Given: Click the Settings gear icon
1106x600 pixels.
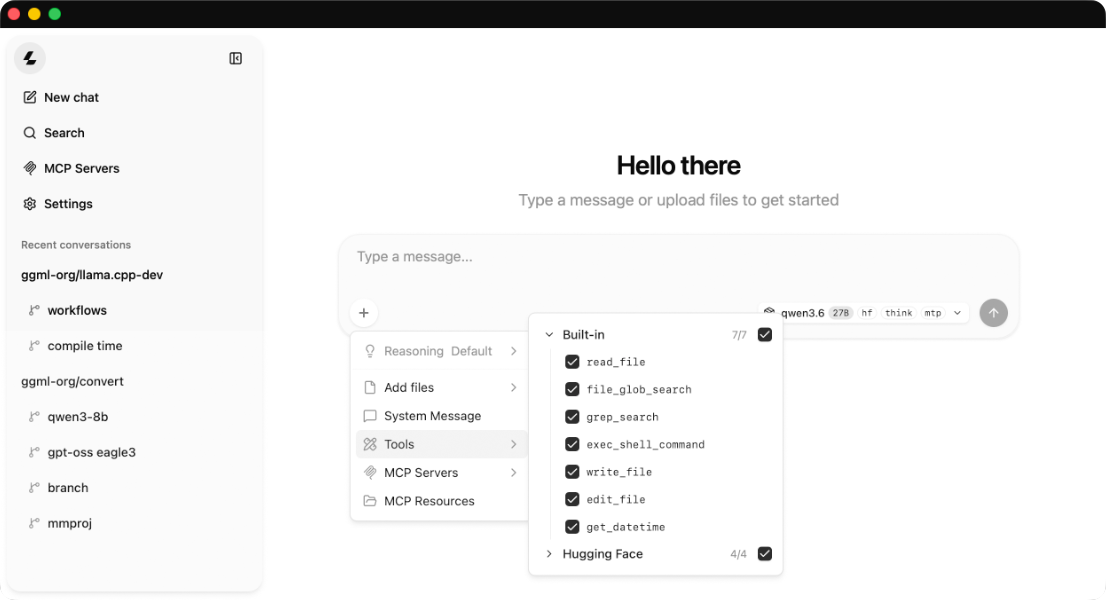Looking at the screenshot, I should click(30, 204).
